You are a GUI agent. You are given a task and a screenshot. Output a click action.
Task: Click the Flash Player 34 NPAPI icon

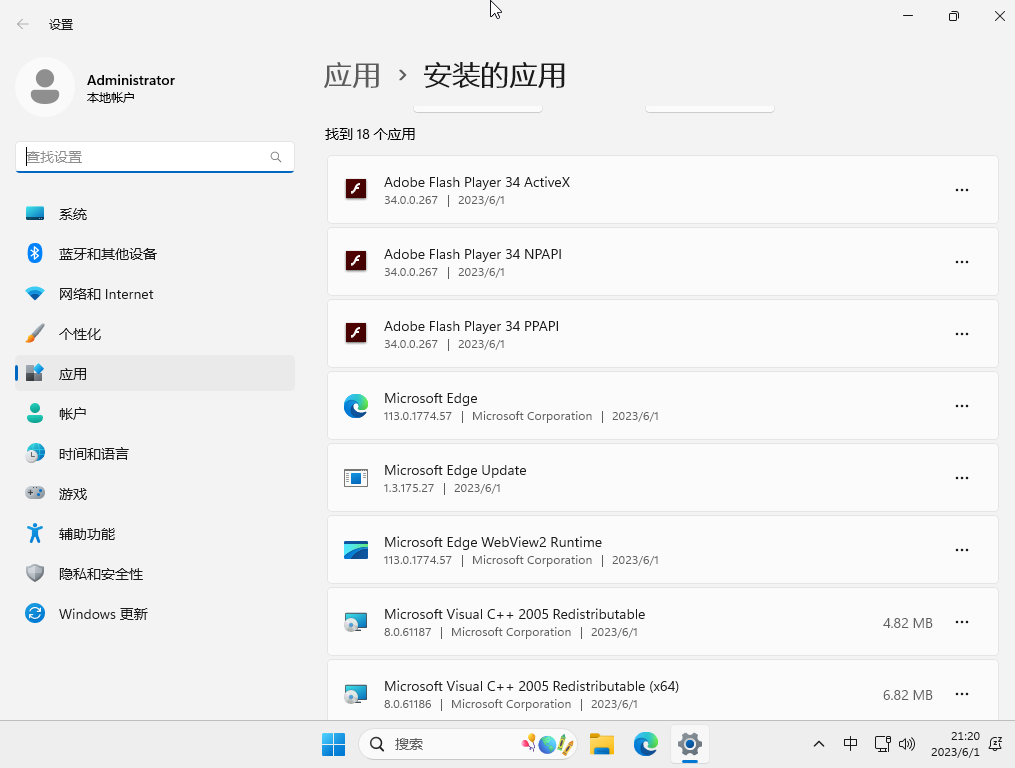coord(356,261)
